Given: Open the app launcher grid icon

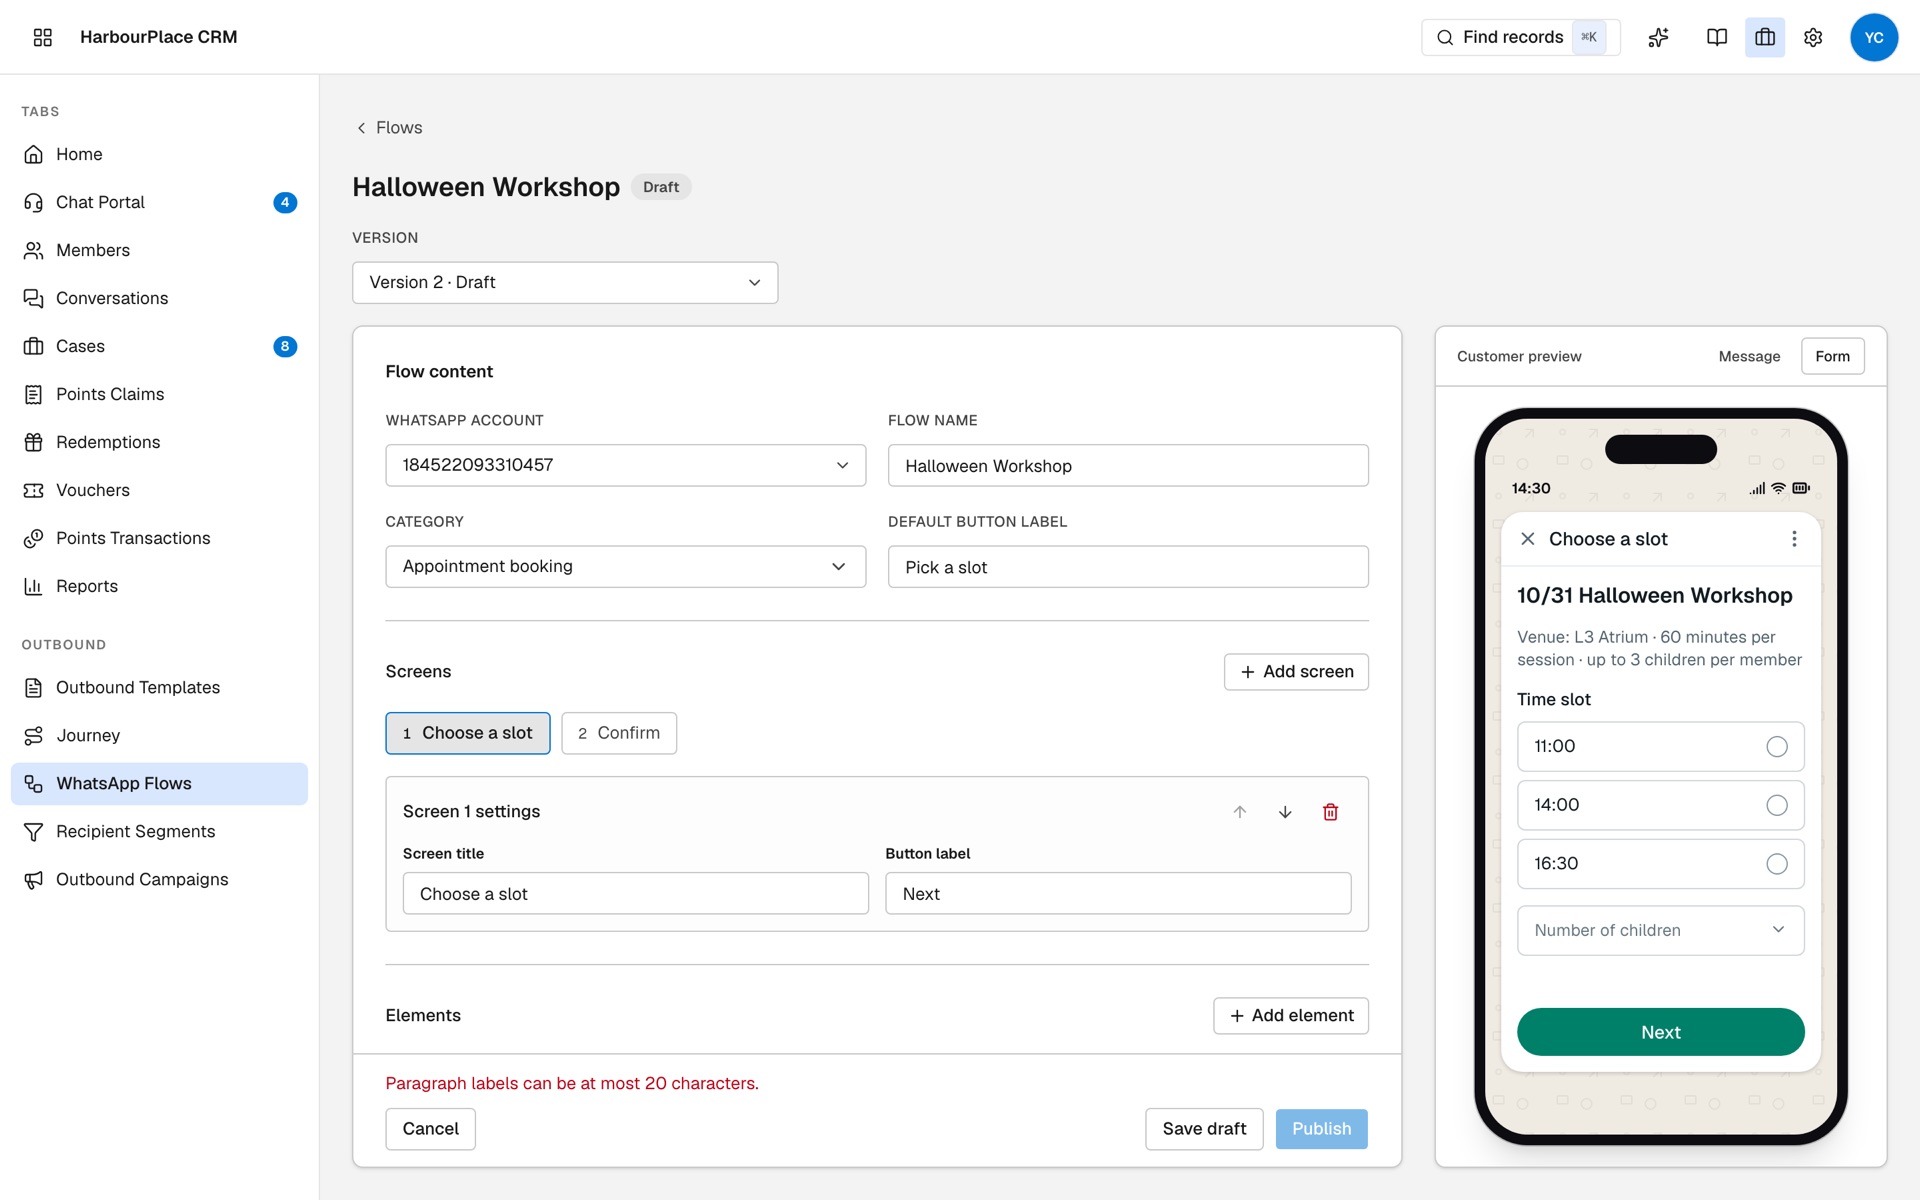Looking at the screenshot, I should [x=42, y=37].
